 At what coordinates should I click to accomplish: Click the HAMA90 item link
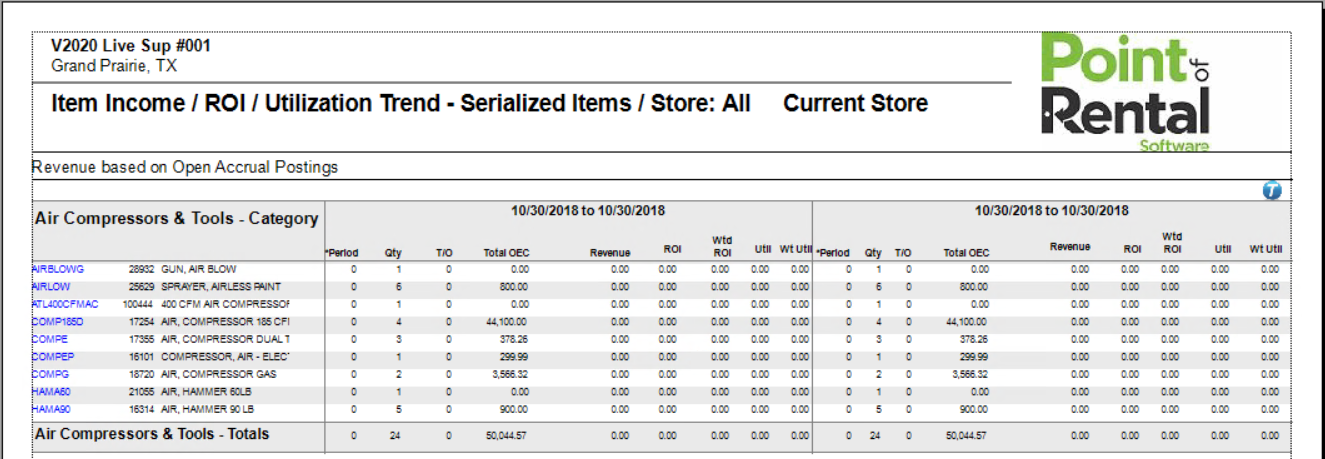[x=52, y=409]
